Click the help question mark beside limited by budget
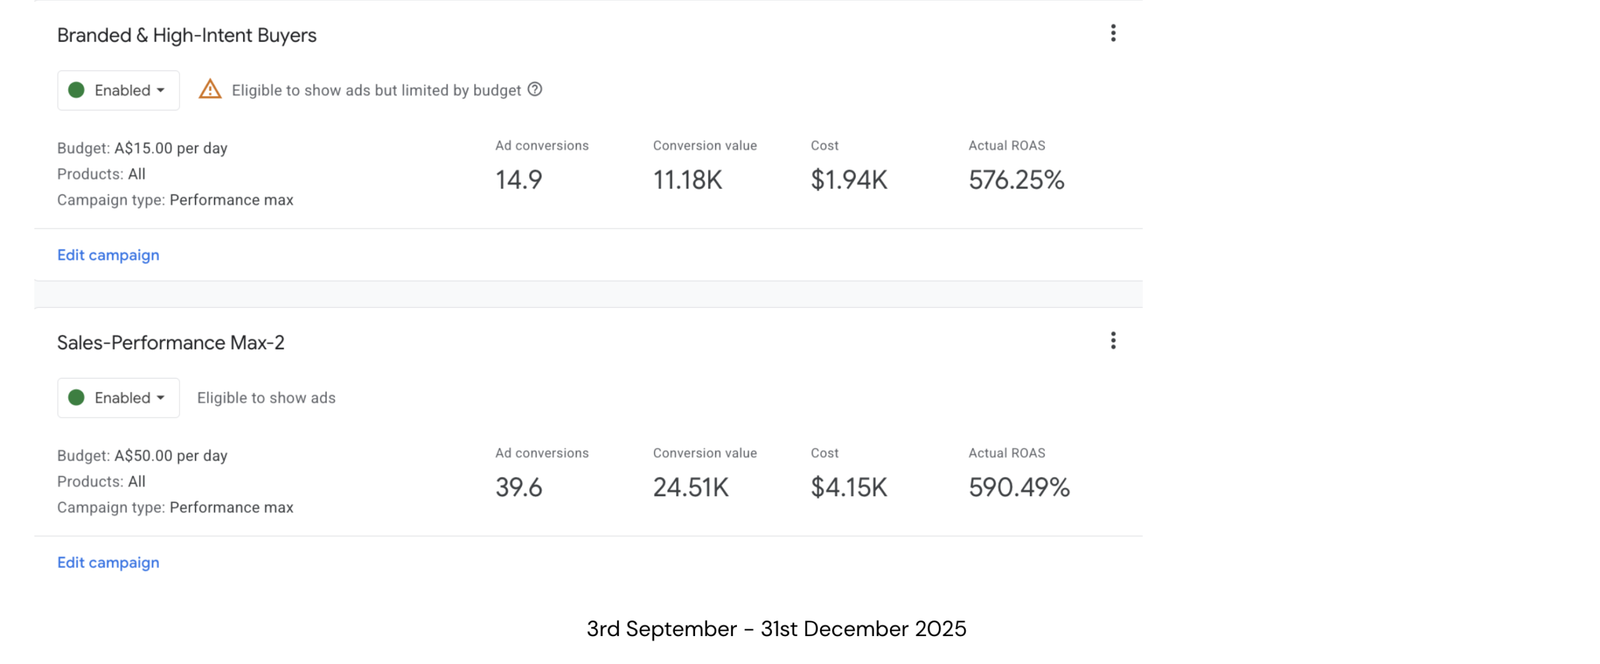The height and width of the screenshot is (664, 1600). click(x=535, y=89)
